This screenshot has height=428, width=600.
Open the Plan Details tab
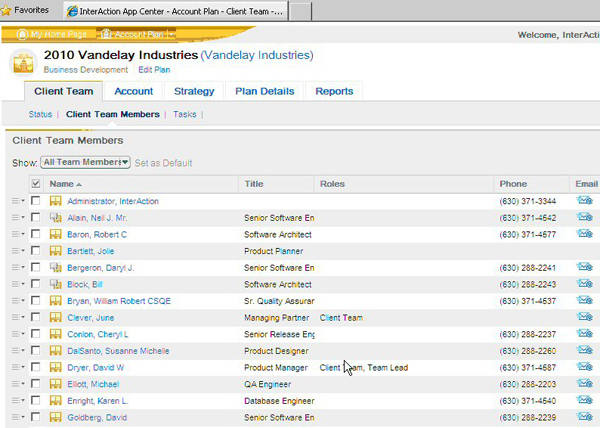pyautogui.click(x=264, y=91)
